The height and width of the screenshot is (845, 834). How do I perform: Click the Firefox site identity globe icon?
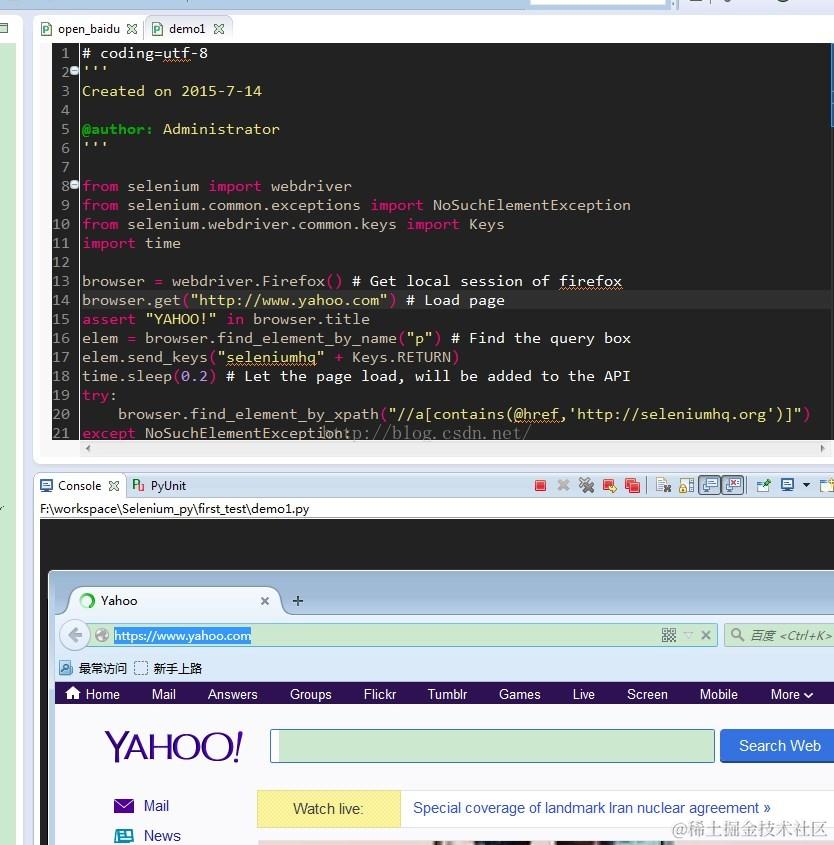point(102,635)
